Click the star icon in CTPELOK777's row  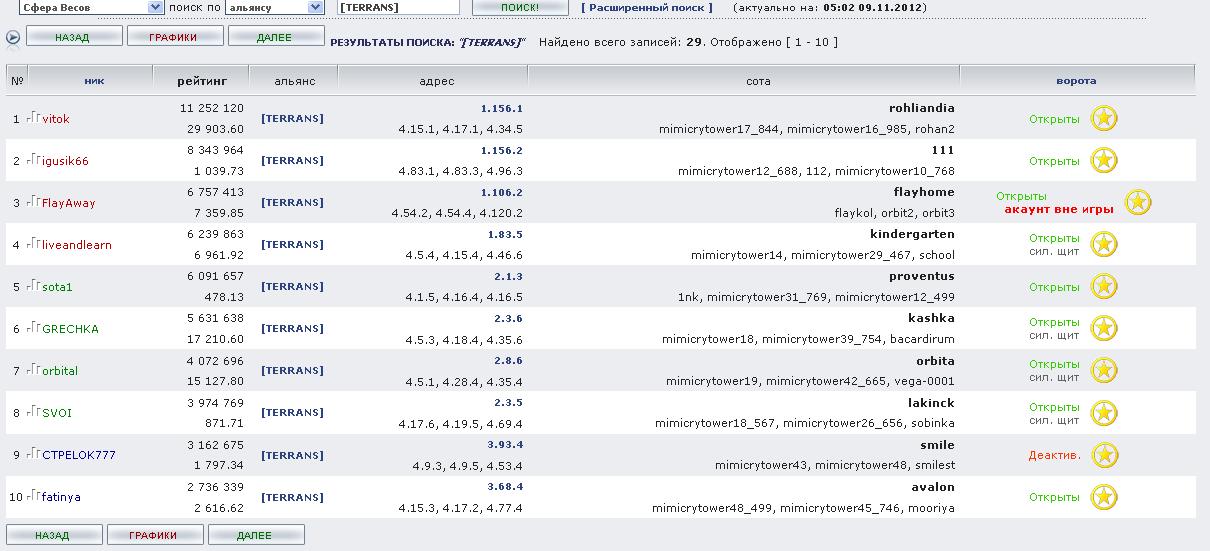click(x=1103, y=455)
